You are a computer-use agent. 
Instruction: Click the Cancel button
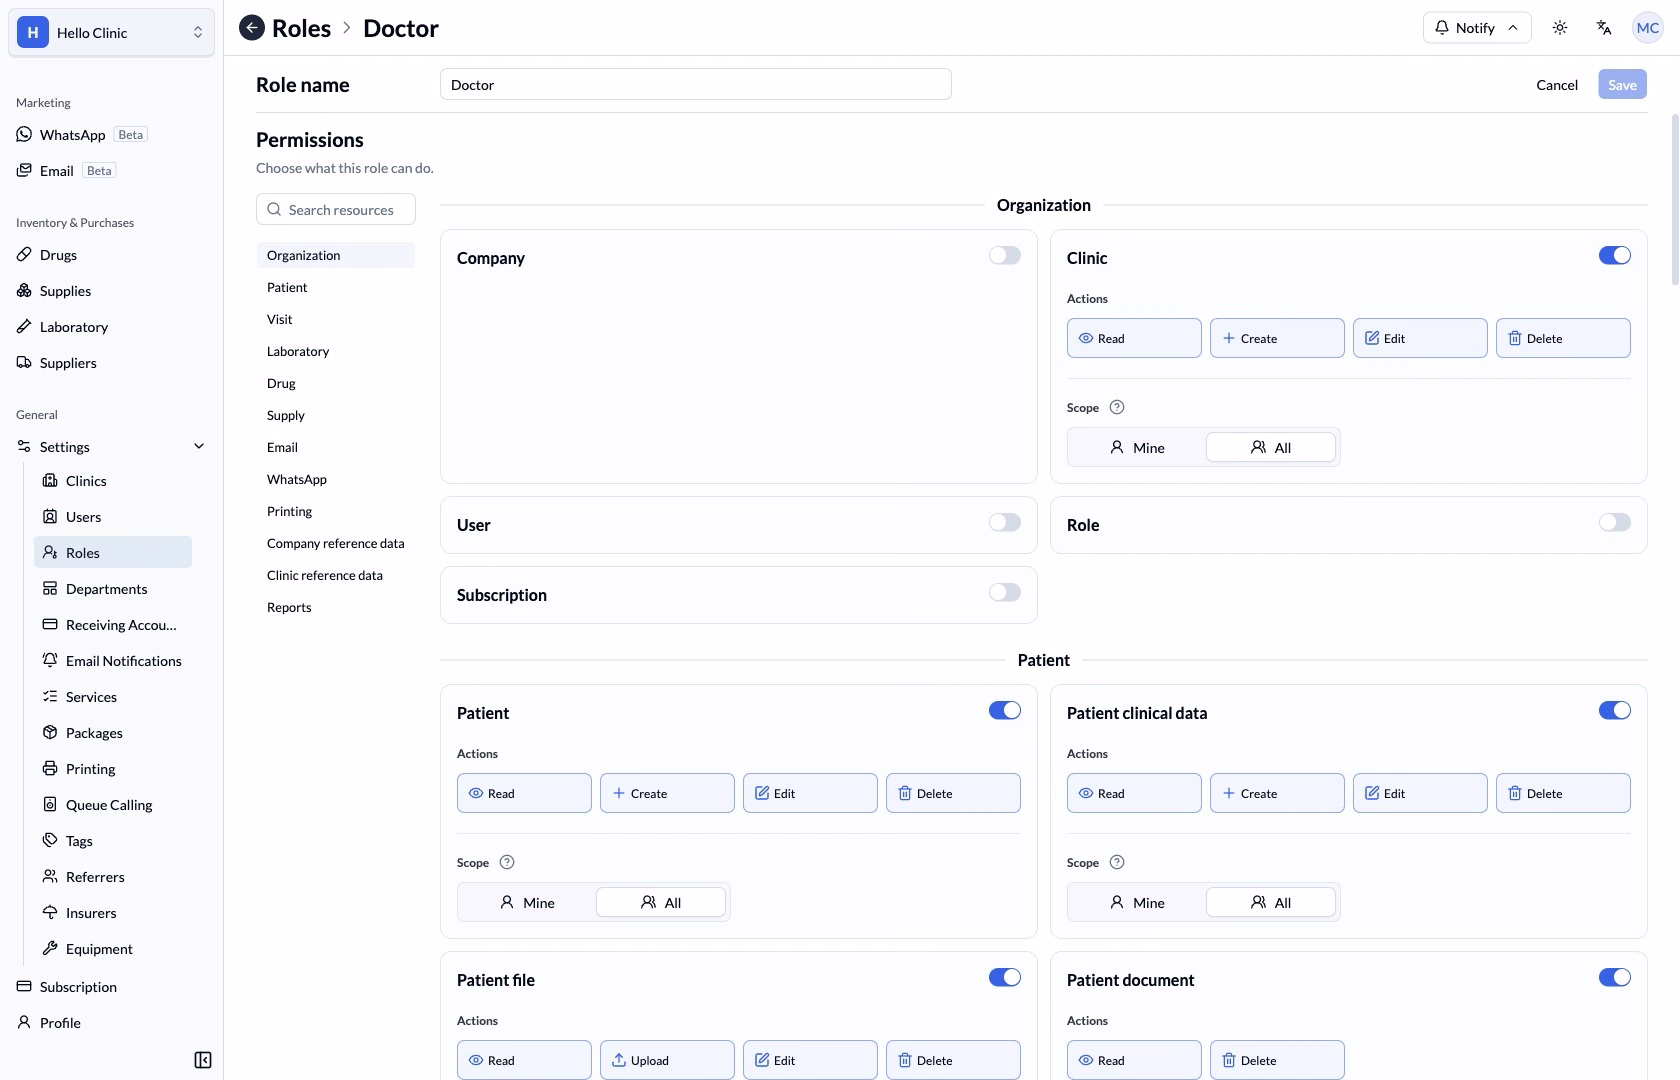coord(1557,85)
